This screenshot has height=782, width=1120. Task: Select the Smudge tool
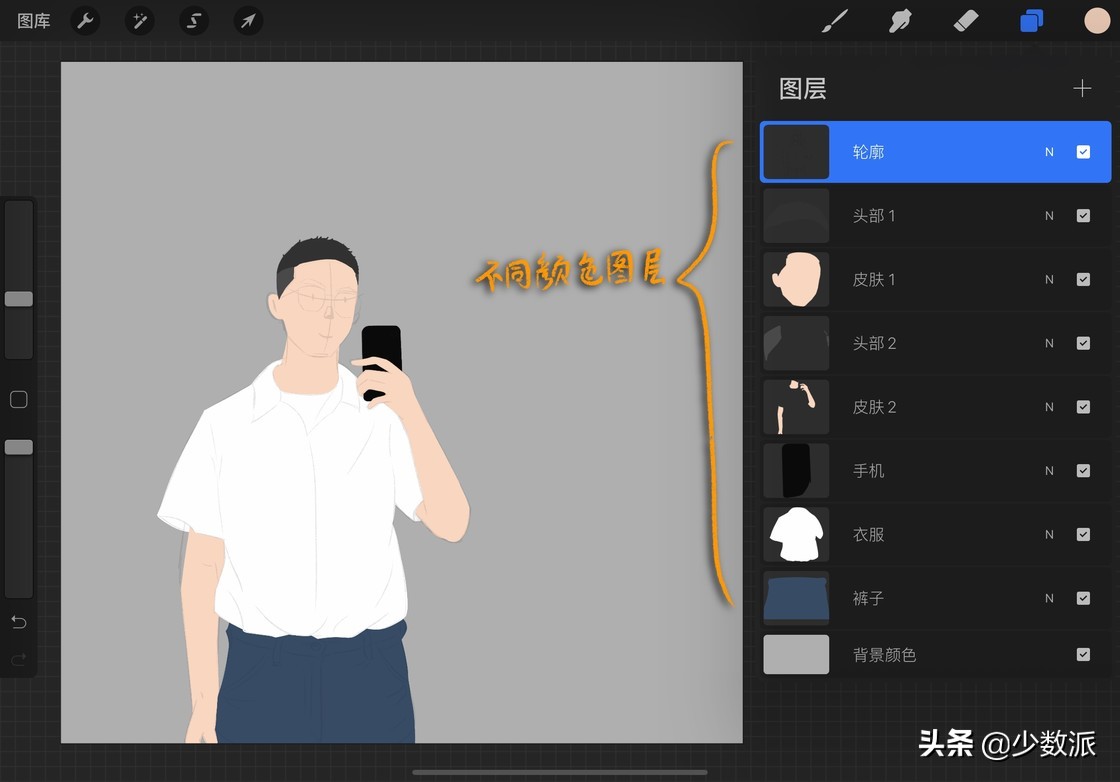900,20
